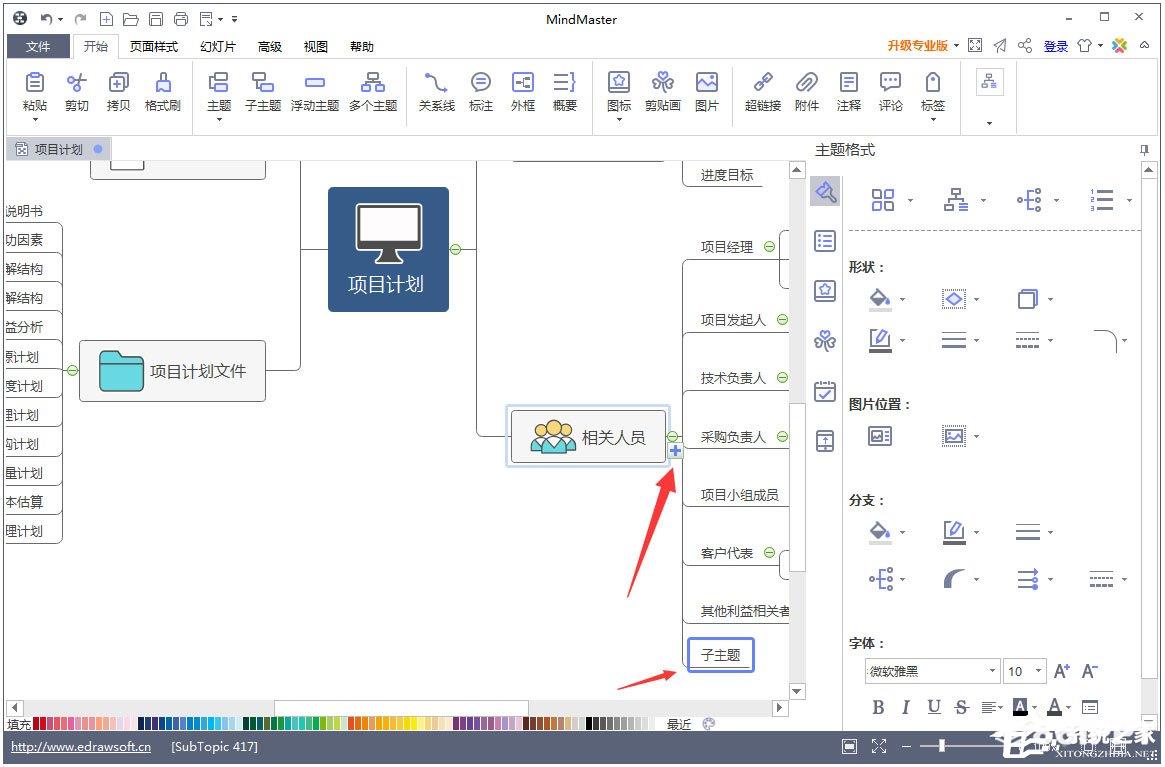Insert a 标注 callout

pyautogui.click(x=481, y=91)
